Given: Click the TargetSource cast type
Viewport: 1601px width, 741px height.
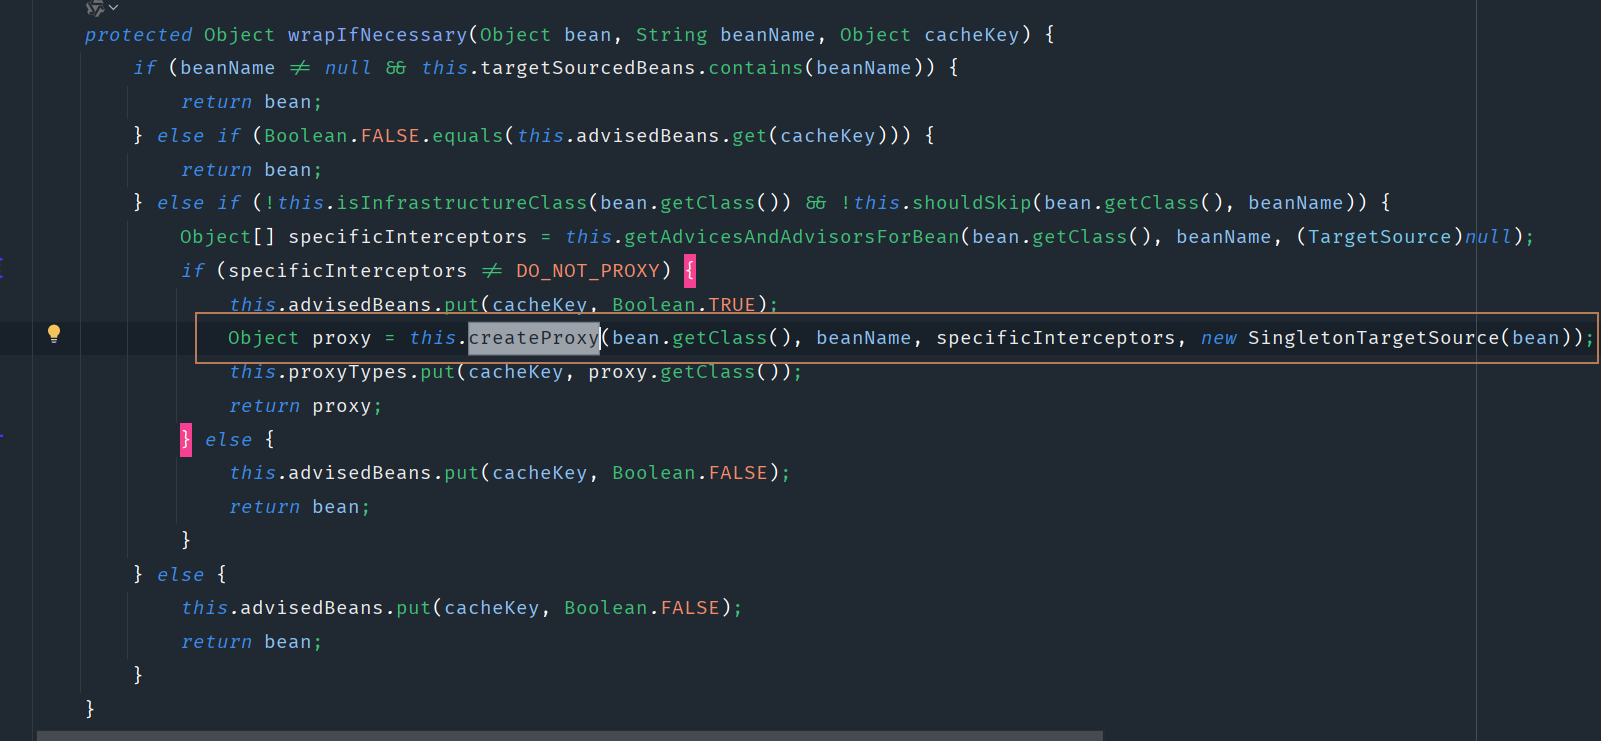Looking at the screenshot, I should click(x=1380, y=237).
